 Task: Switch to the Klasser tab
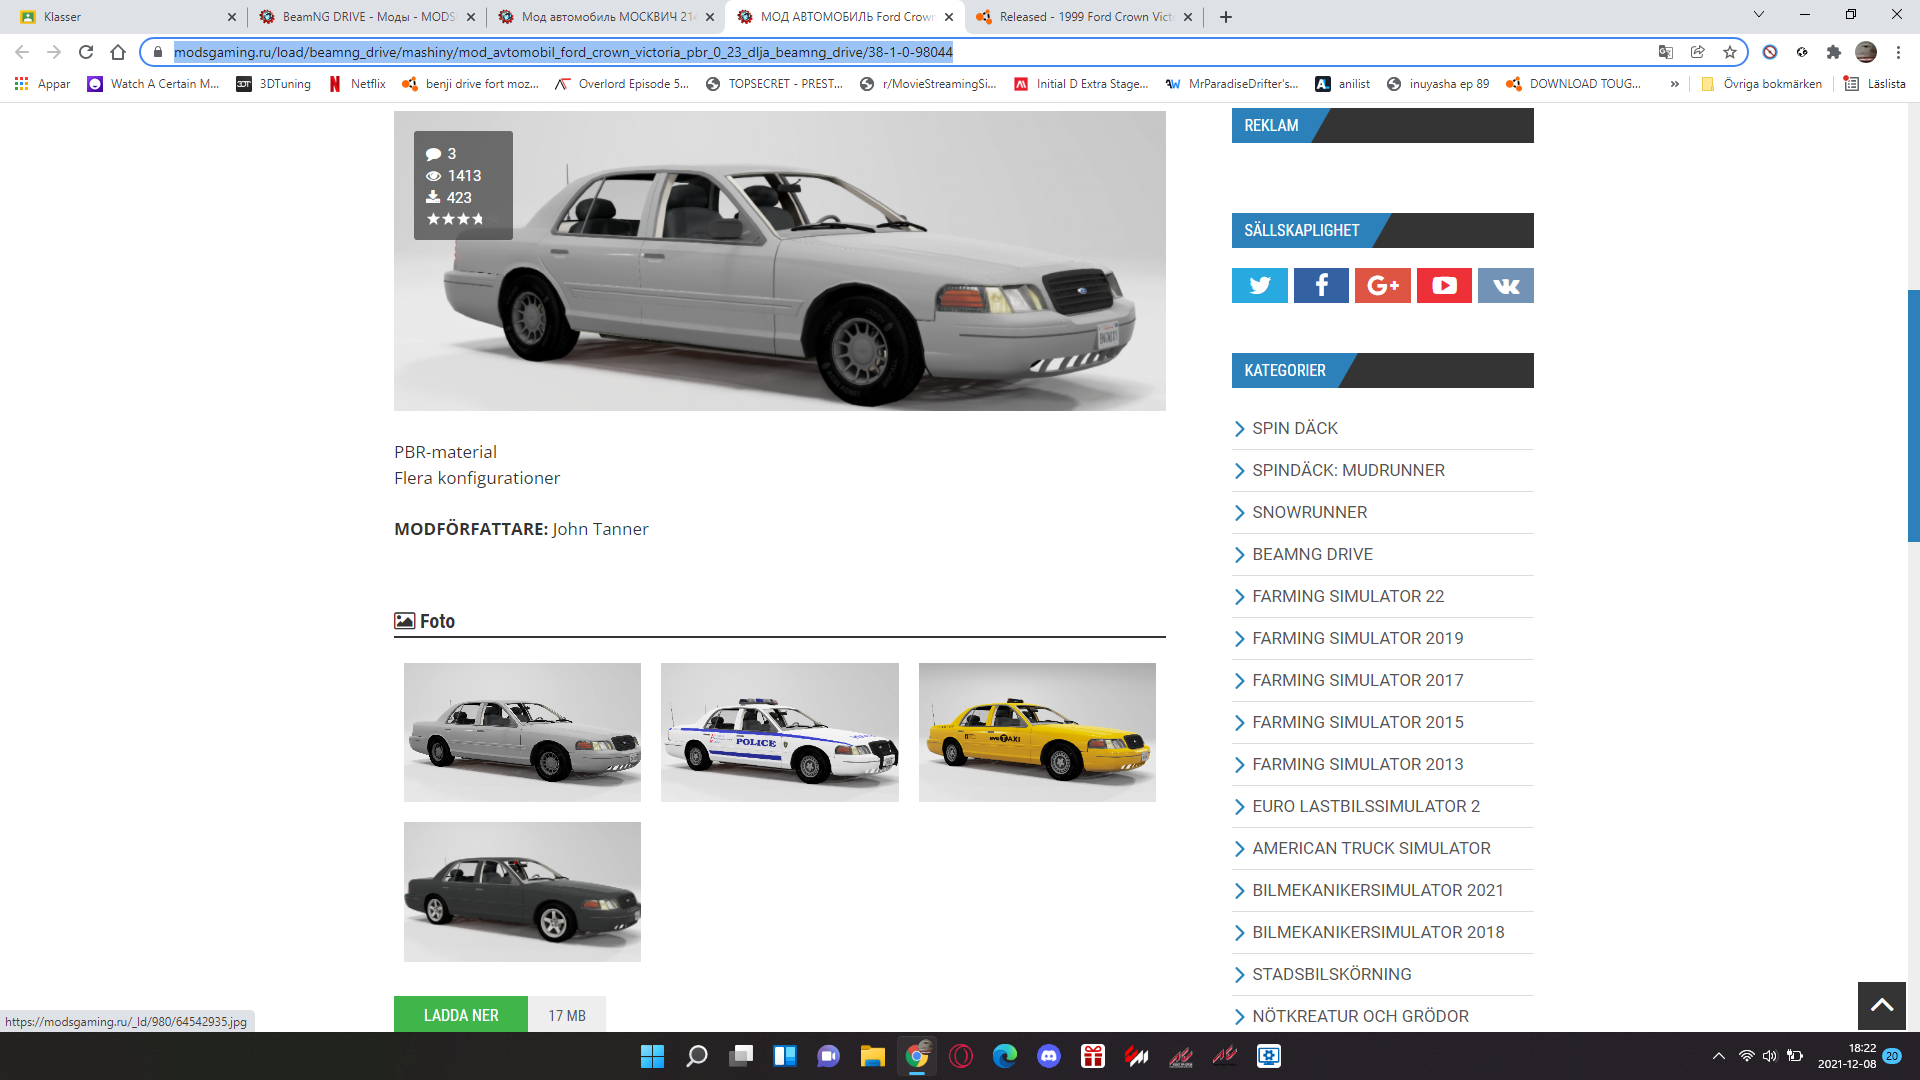click(x=120, y=16)
